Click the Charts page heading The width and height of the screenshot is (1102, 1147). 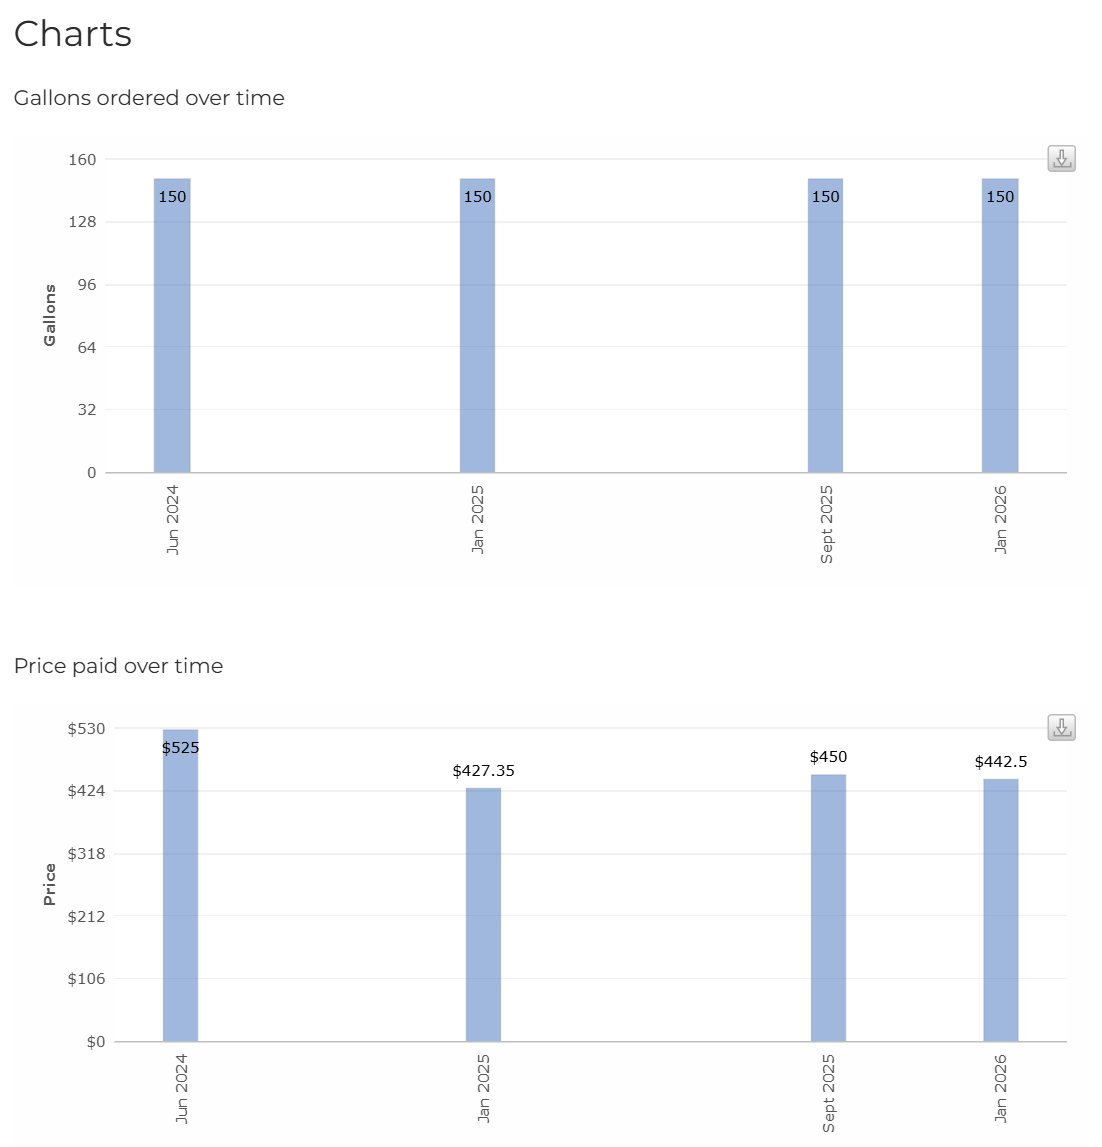click(73, 33)
